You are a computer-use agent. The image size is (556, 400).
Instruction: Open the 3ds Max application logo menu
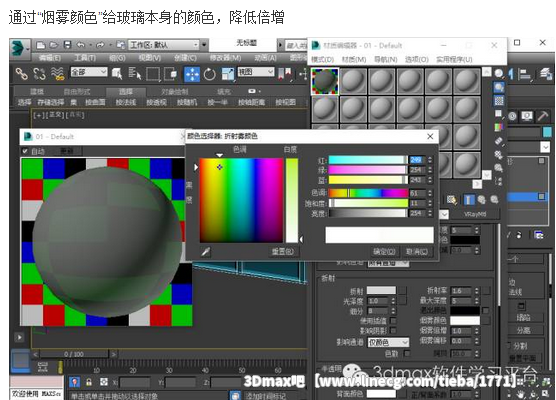click(x=20, y=48)
